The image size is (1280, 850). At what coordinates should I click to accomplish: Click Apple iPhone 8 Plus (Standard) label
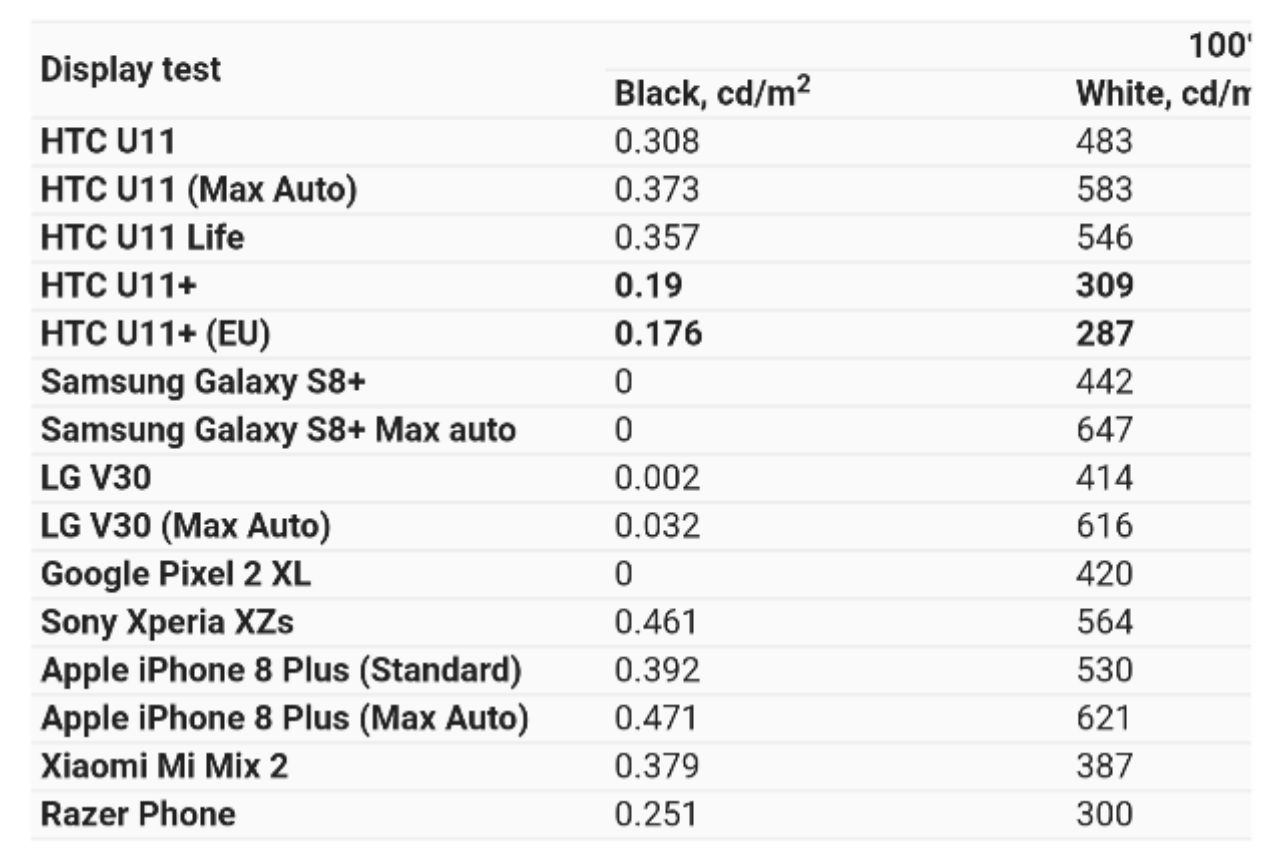(x=281, y=671)
